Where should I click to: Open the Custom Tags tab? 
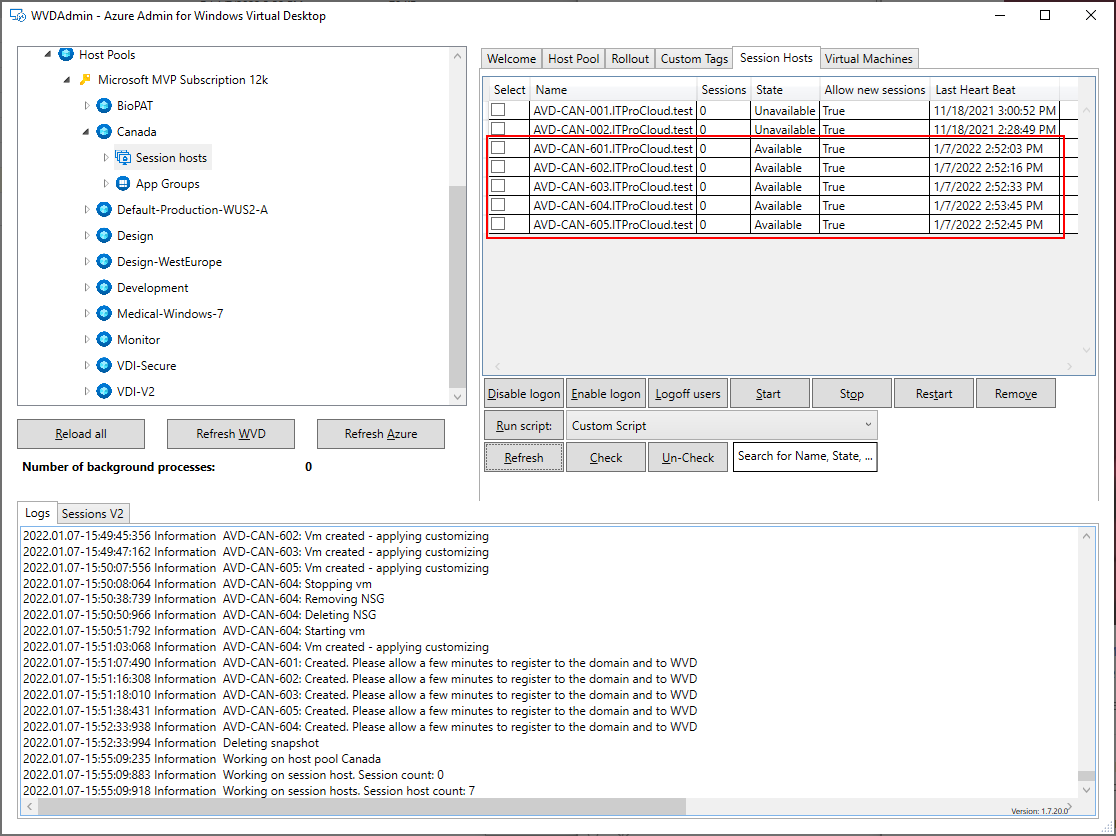(694, 59)
